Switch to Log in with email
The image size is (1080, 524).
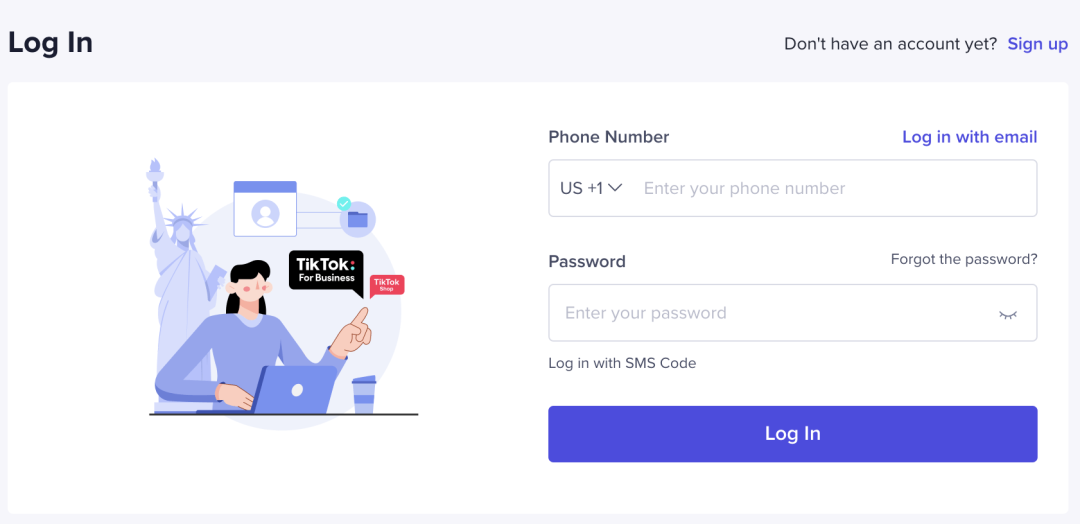click(x=969, y=137)
